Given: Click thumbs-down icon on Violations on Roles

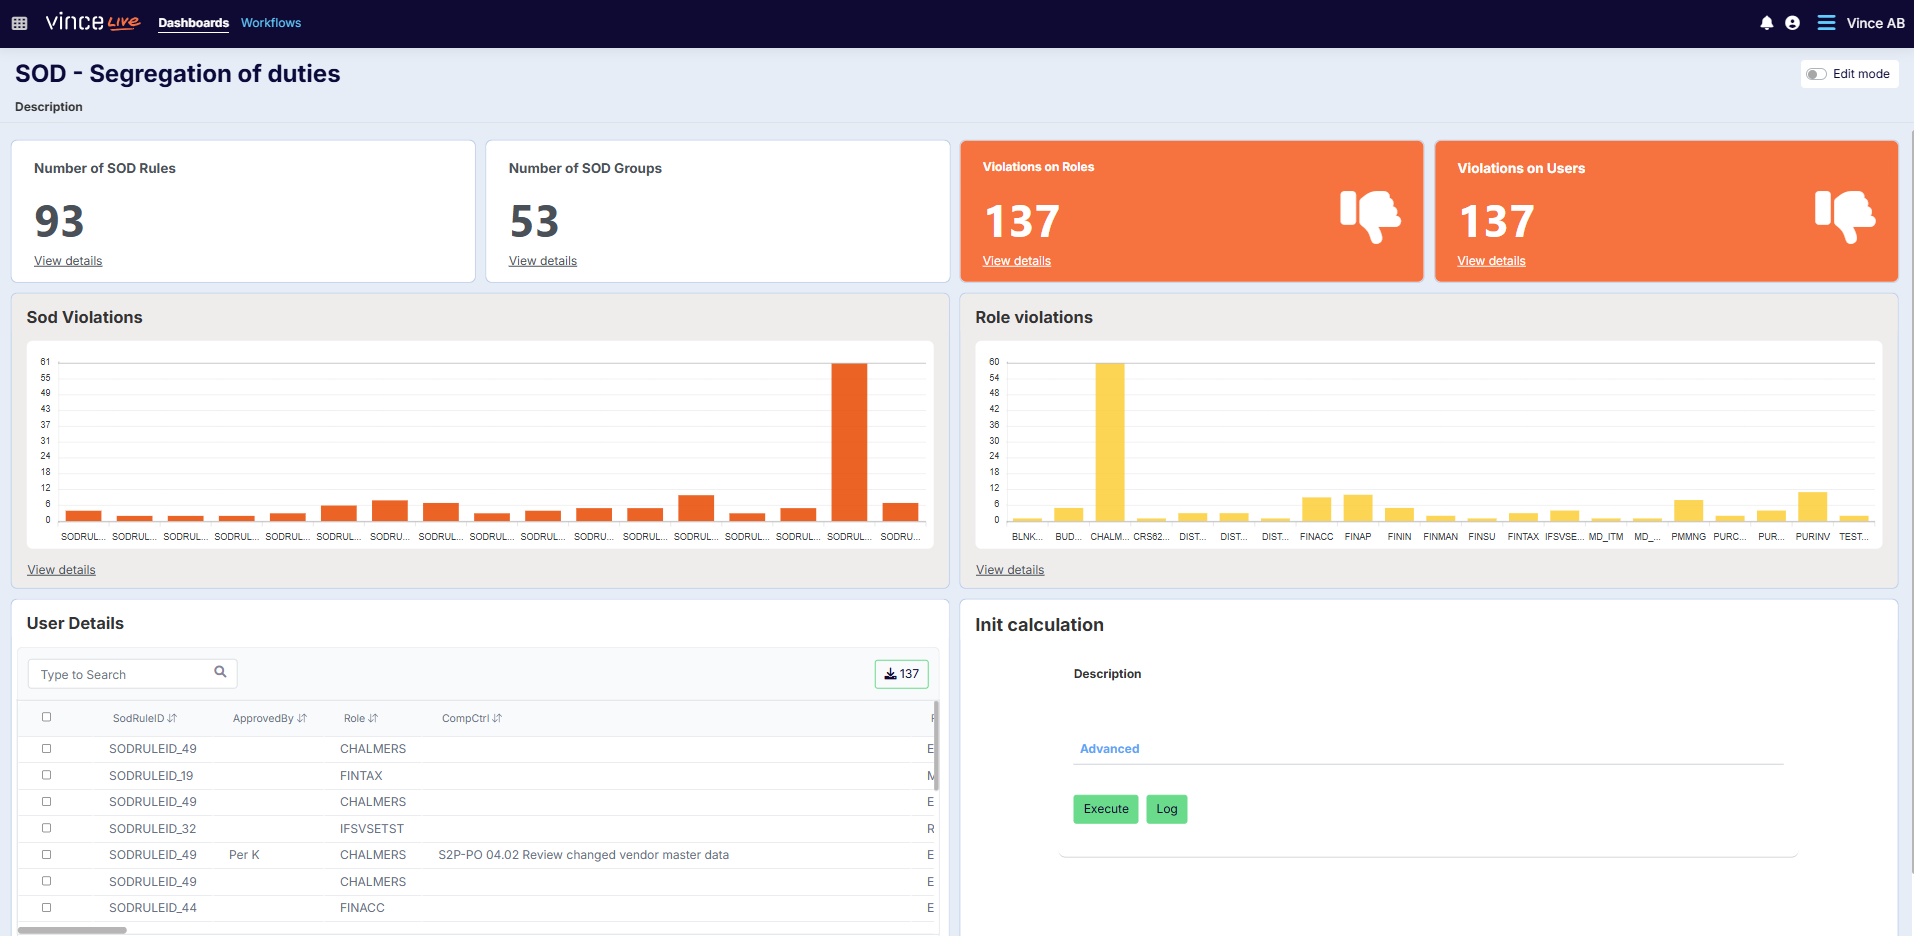Looking at the screenshot, I should pyautogui.click(x=1370, y=215).
